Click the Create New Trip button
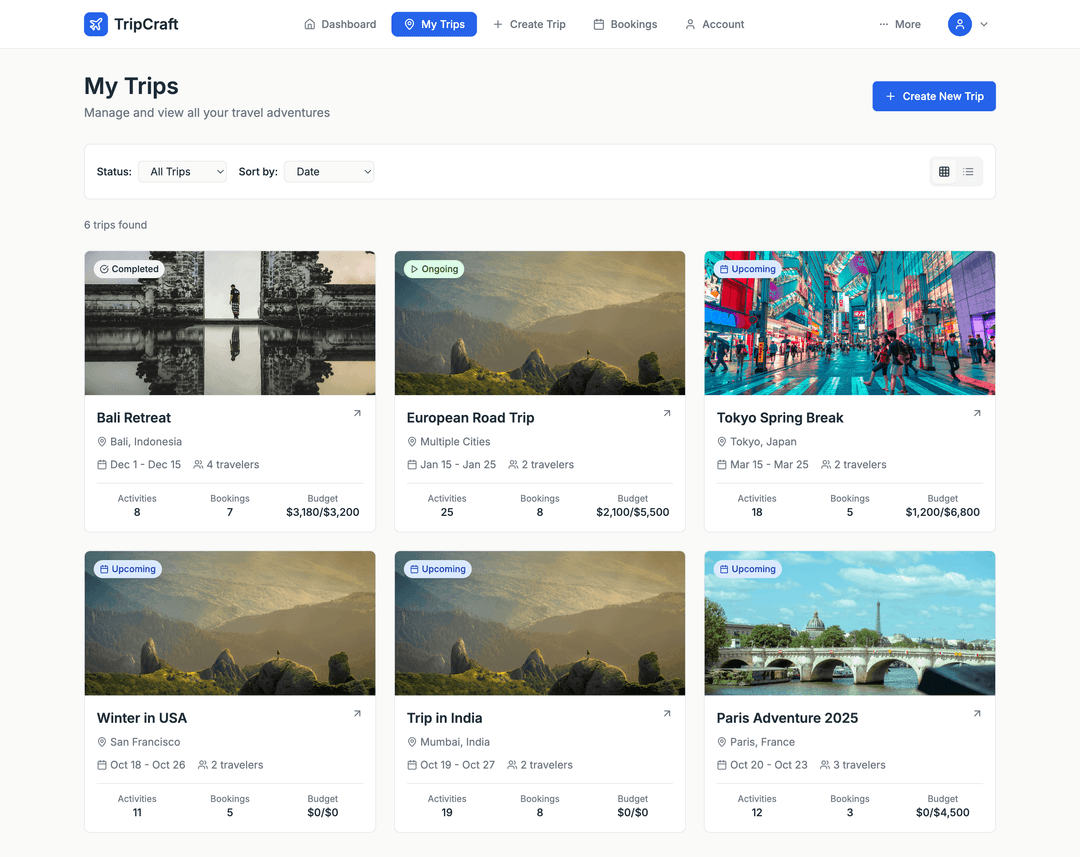 click(933, 96)
